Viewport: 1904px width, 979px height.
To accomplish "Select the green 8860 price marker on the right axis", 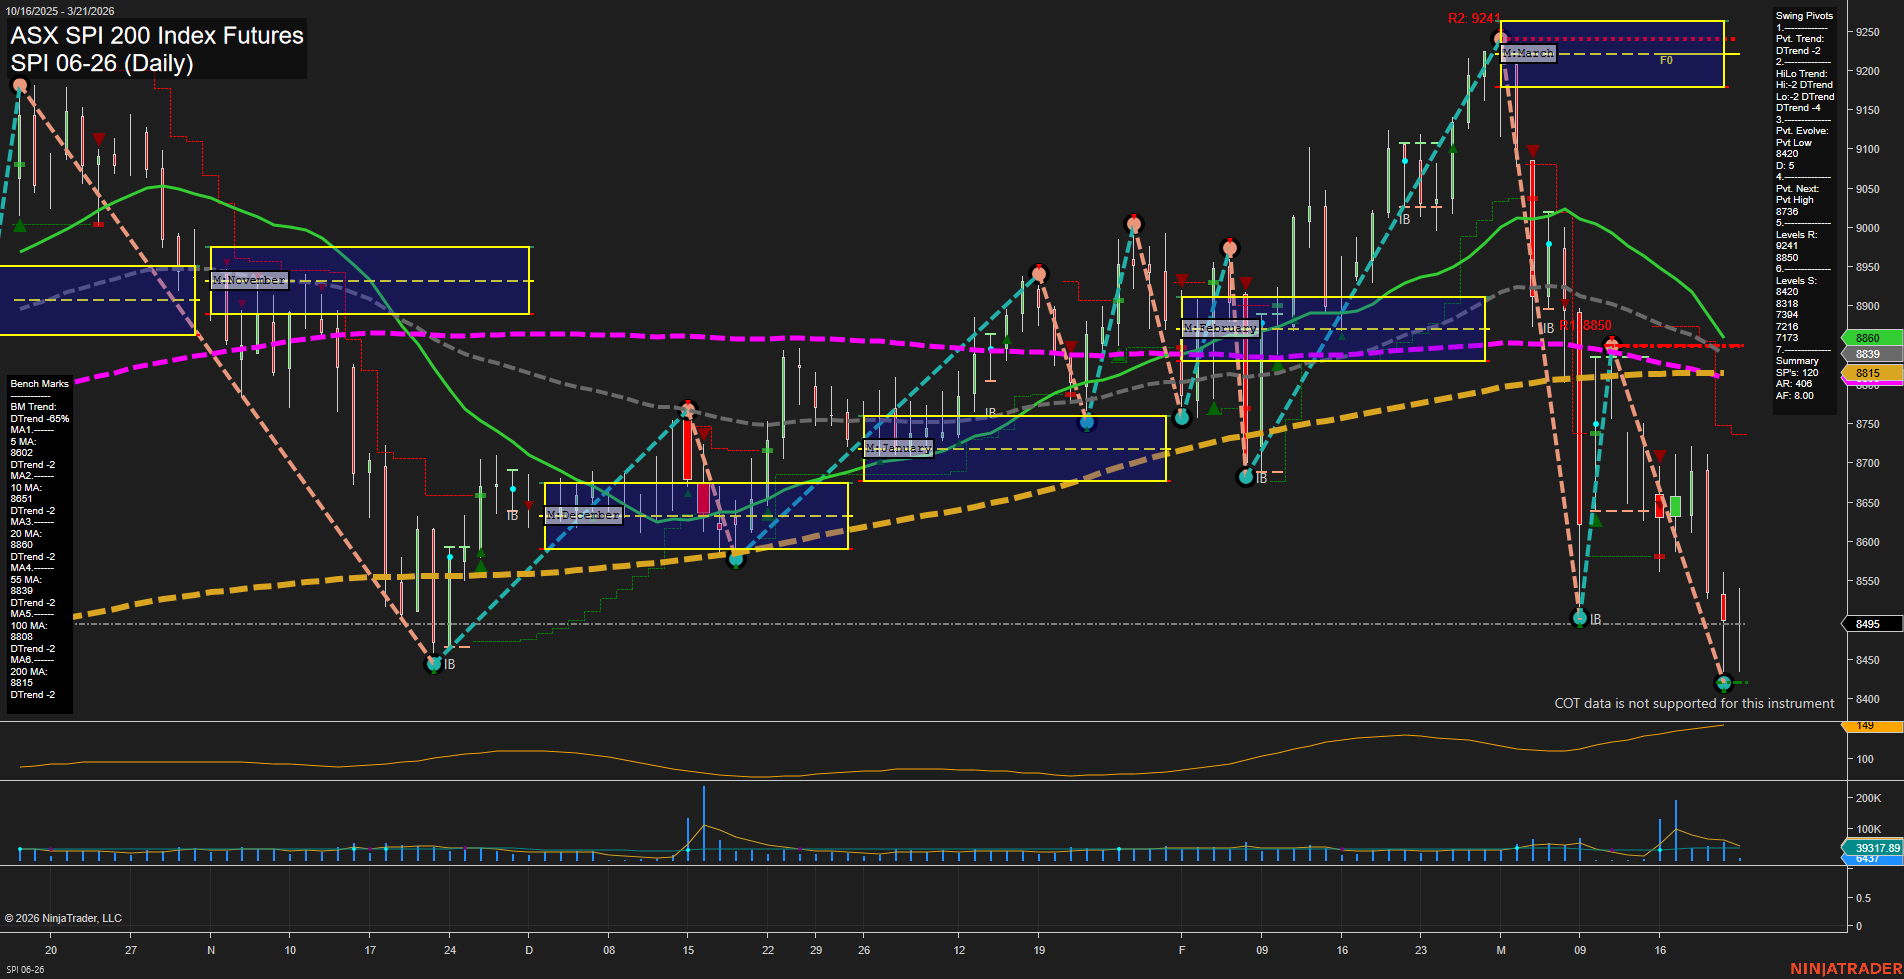I will (1868, 338).
